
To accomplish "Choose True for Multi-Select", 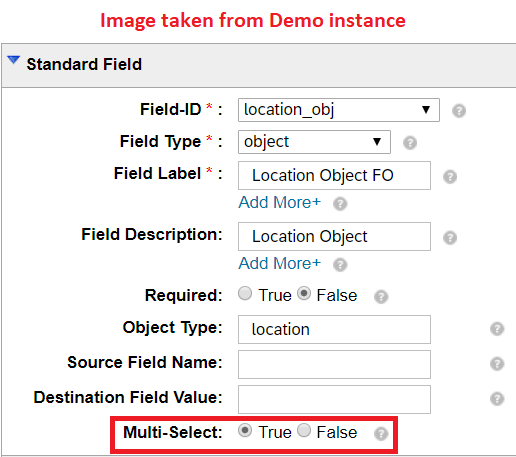I will tap(245, 430).
